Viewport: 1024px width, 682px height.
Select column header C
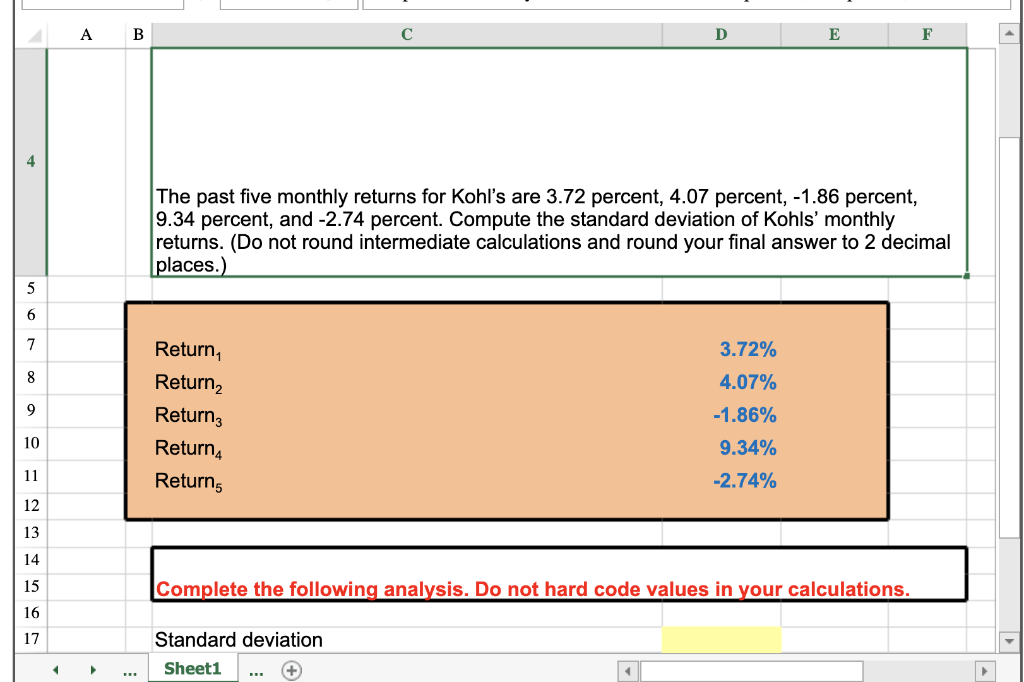point(406,34)
